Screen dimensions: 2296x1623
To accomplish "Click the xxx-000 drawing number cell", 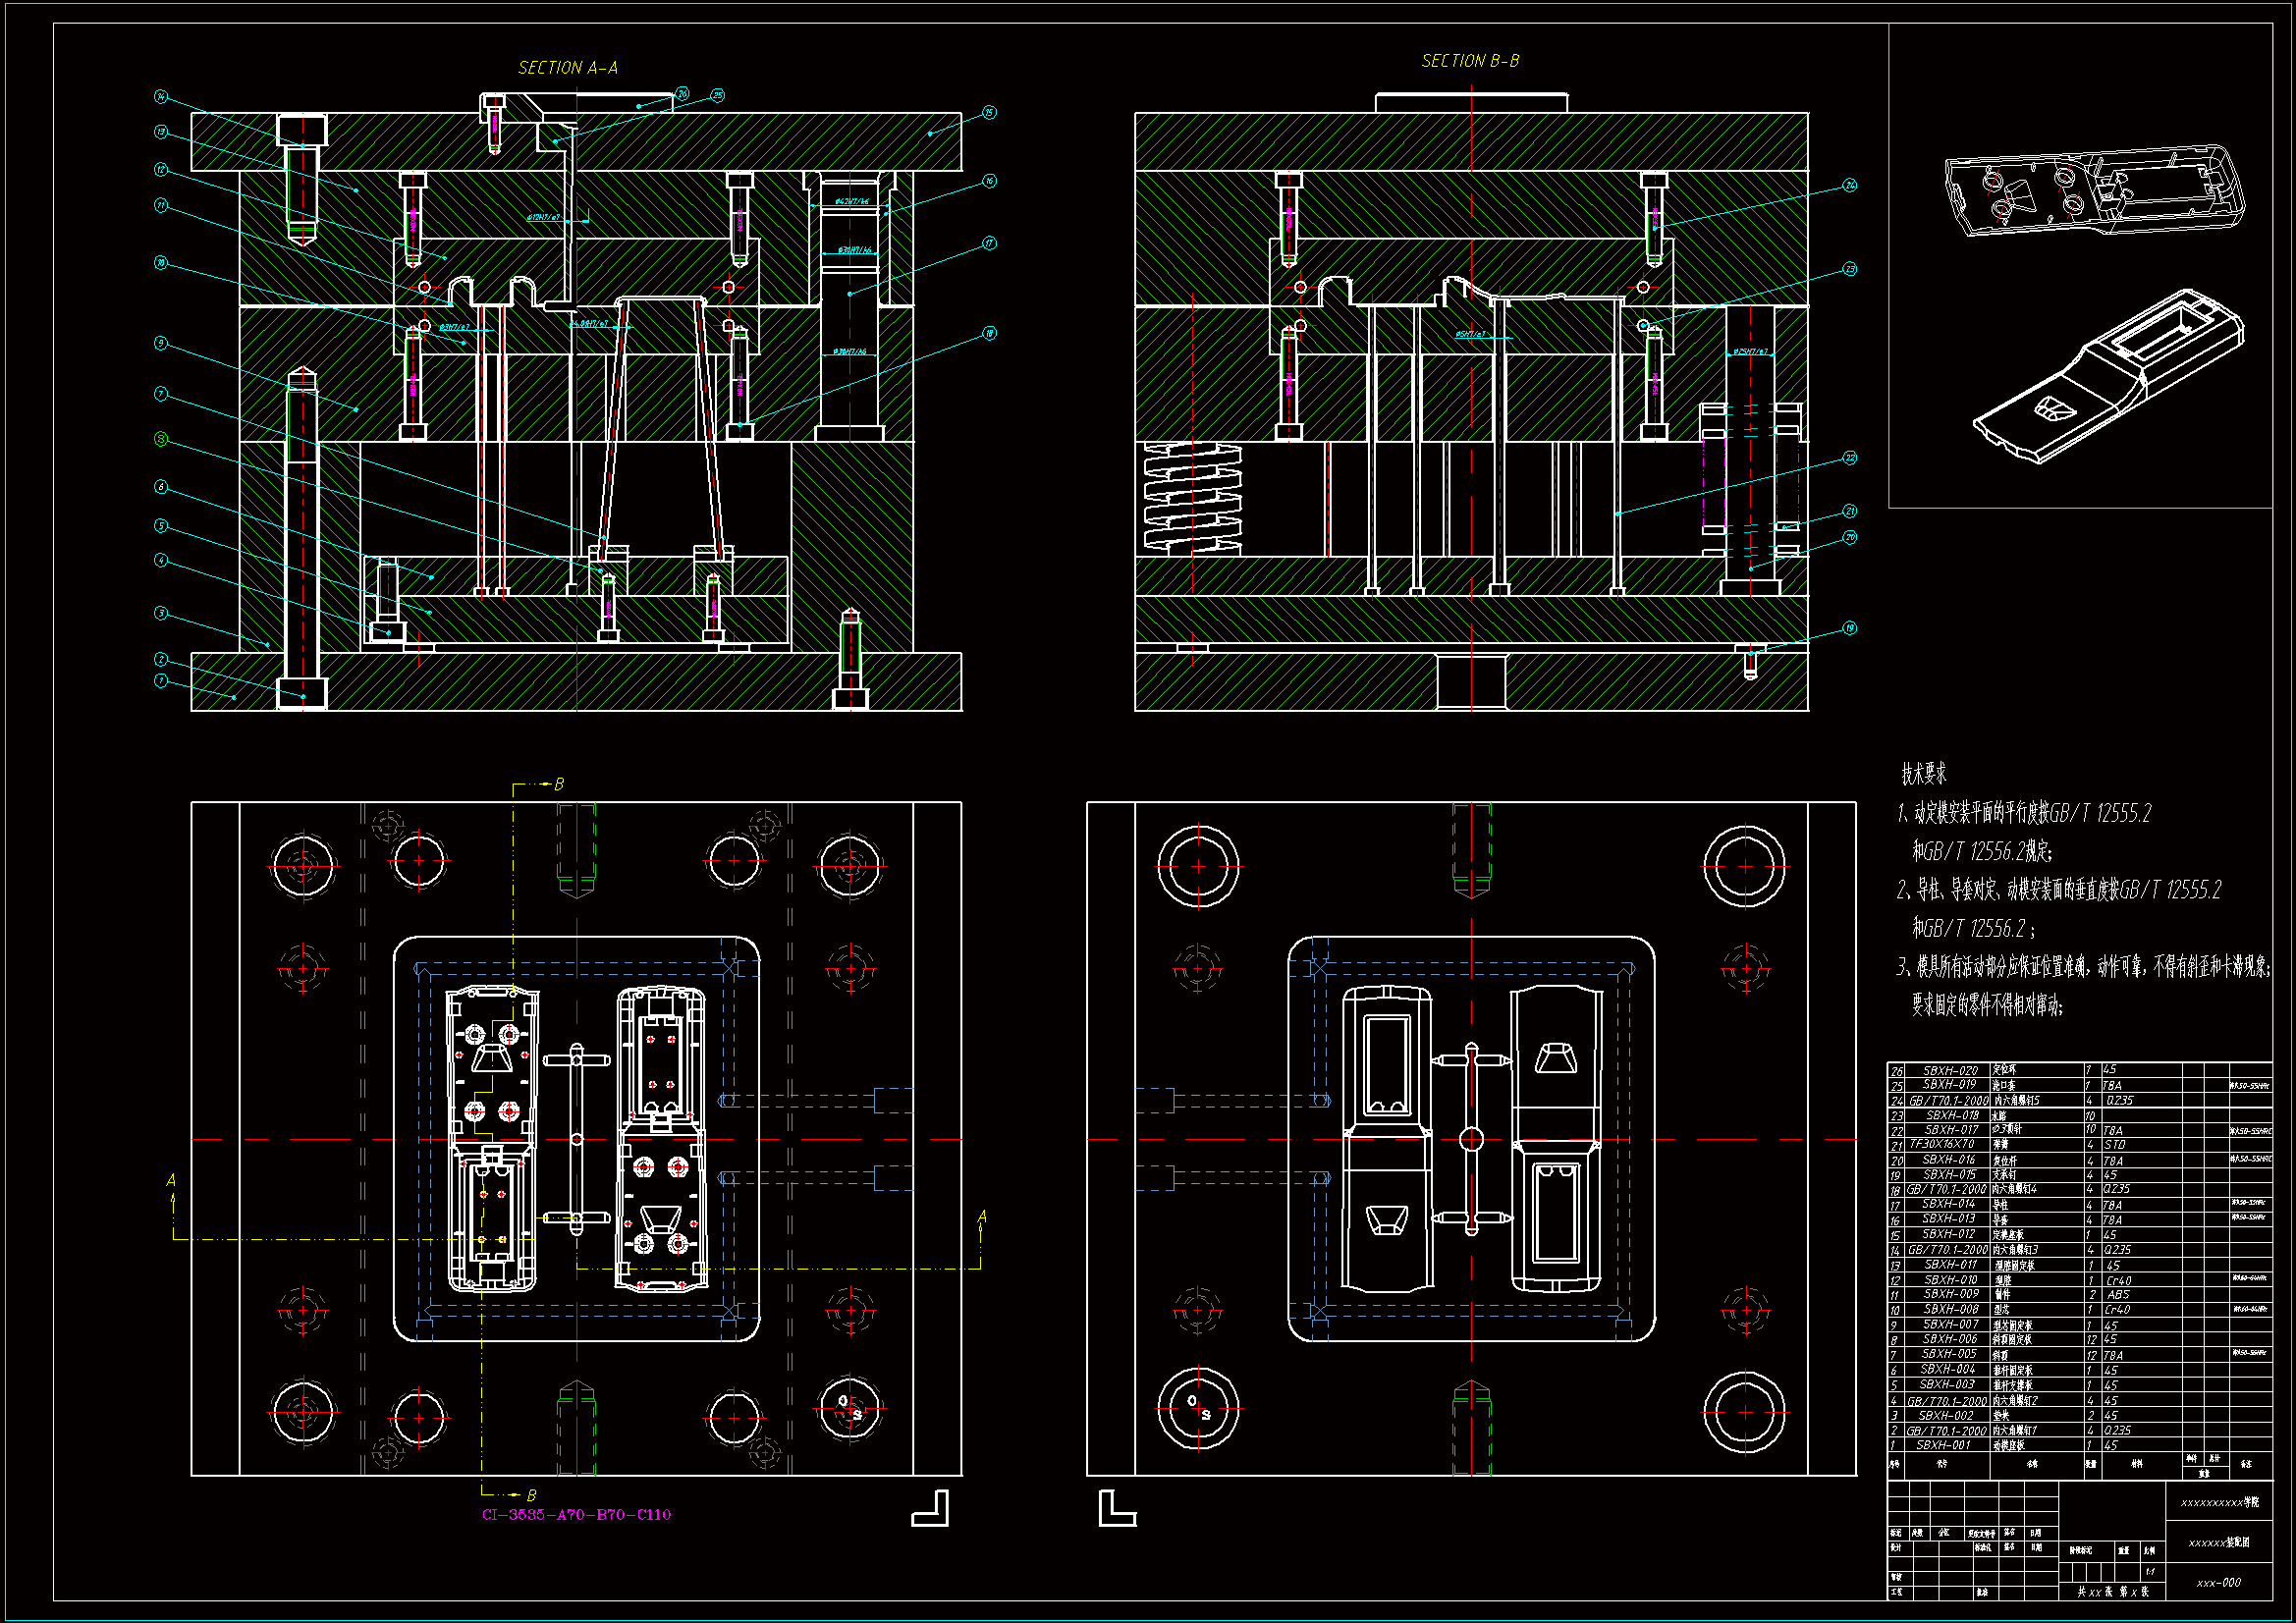I will pos(2218,1583).
